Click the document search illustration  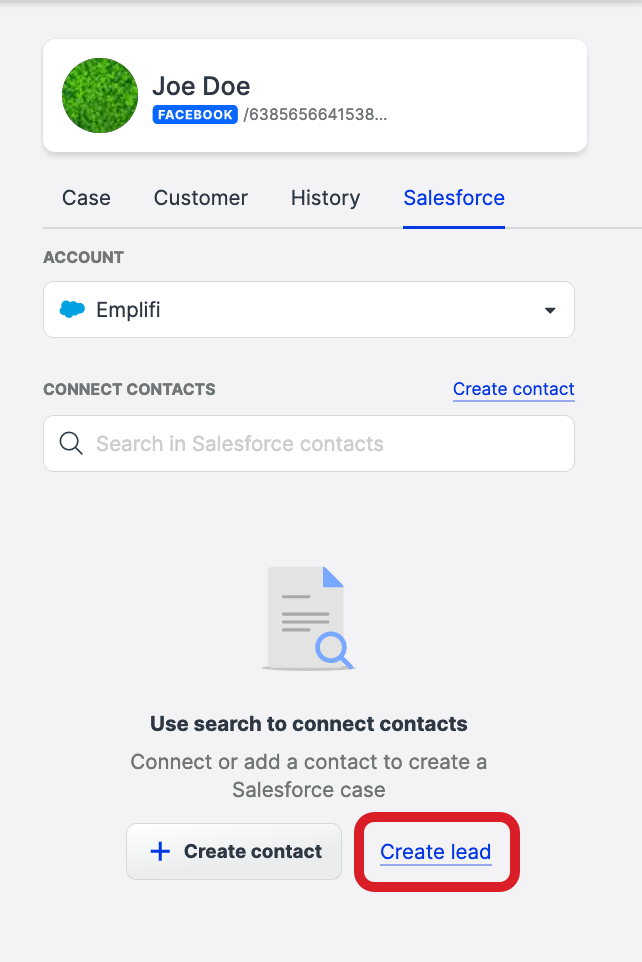[308, 615]
